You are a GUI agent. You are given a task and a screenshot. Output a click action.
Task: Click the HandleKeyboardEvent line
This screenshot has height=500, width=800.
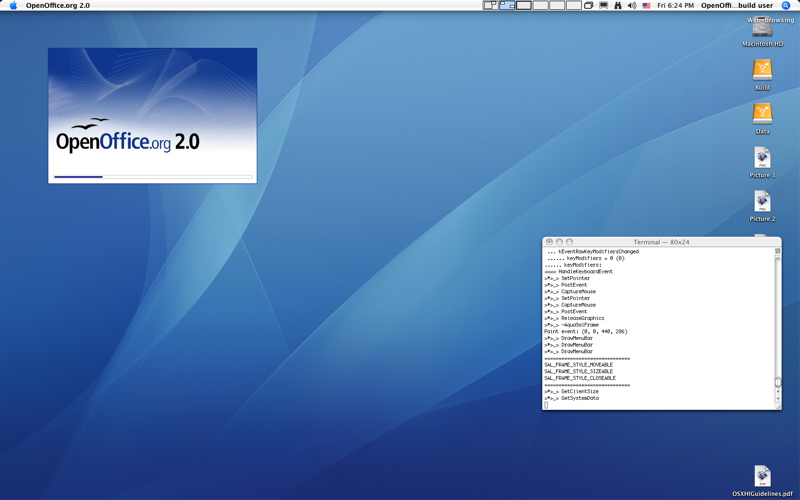coord(579,271)
